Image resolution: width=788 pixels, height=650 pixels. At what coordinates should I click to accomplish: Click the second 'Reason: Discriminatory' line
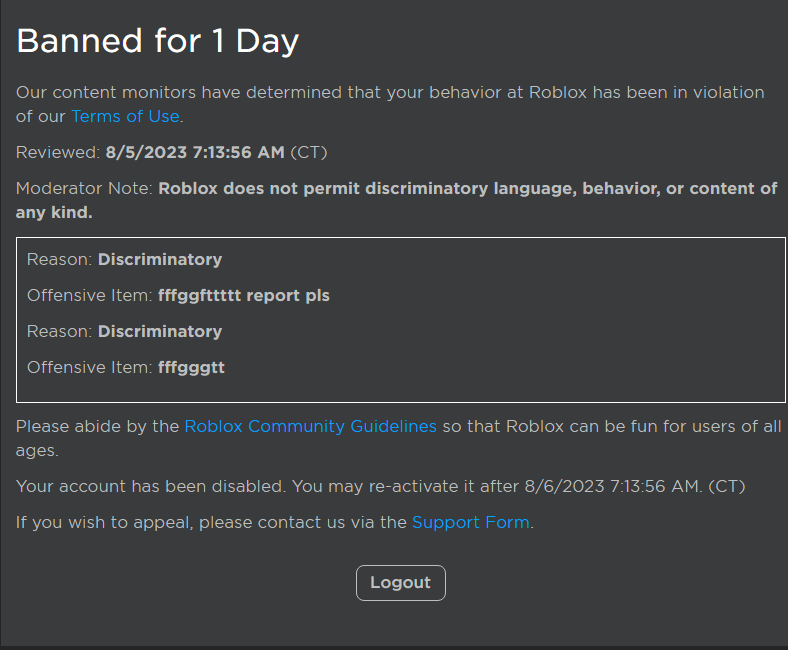click(125, 331)
